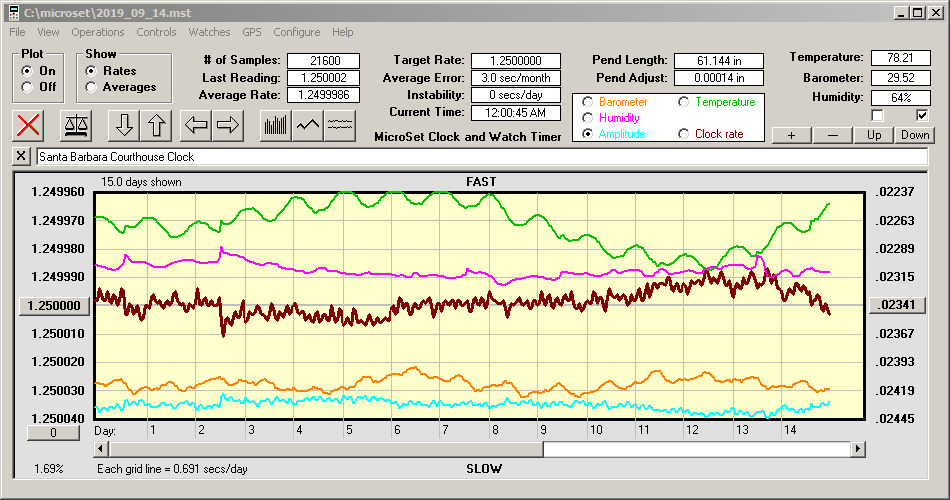Tick the unchecked box under Humidity

point(877,116)
